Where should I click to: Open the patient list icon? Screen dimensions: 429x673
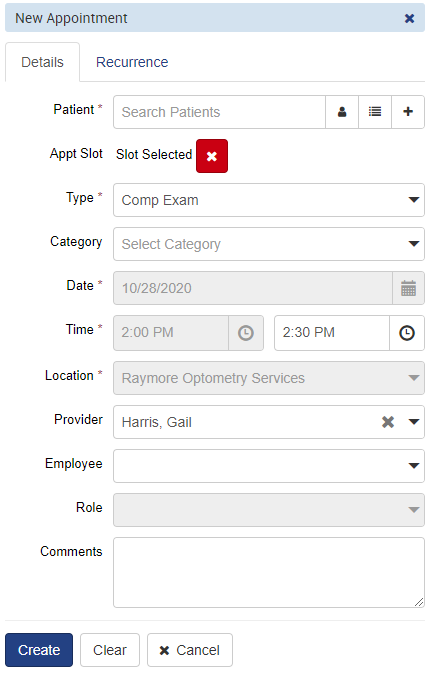coord(375,112)
